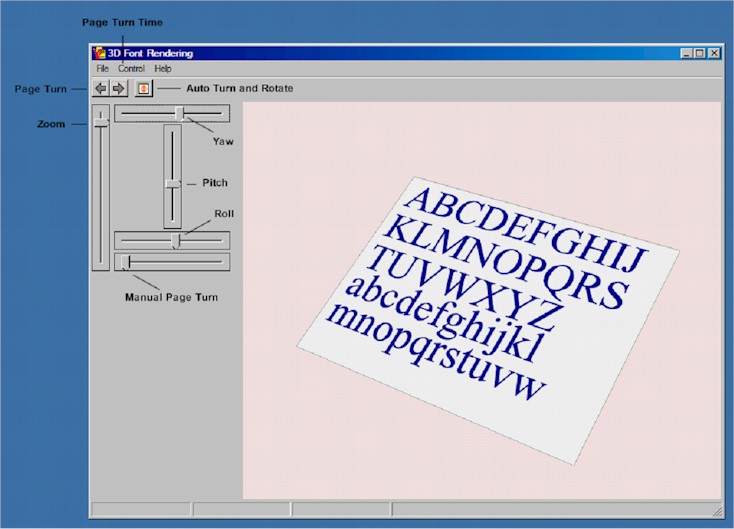The image size is (734, 529).
Task: Click the 3D Font Rendering title bar text
Action: [x=150, y=53]
